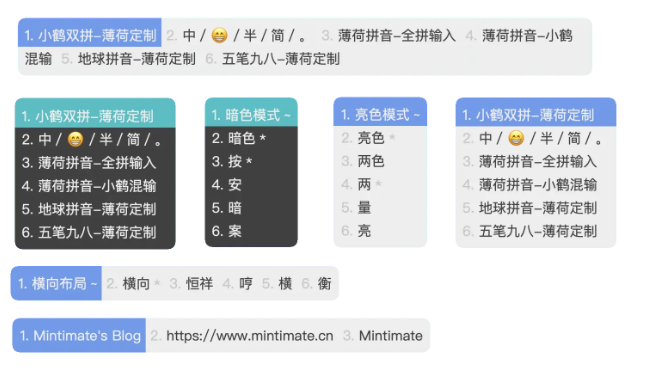Choose candidate 2 暗色 in dark panel
651x381 pixels.
tap(251, 138)
